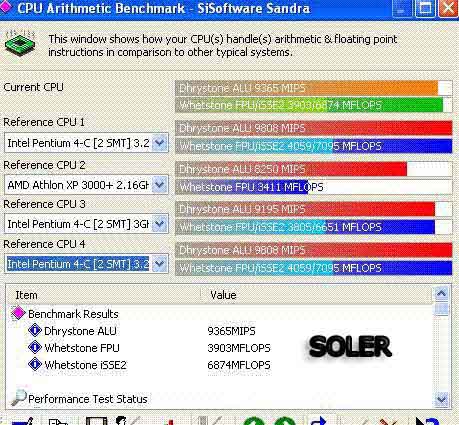Click Reference CPU 1 Dhrystone 9808 MIPS bar
Image resolution: width=459 pixels, height=425 pixels.
[314, 128]
